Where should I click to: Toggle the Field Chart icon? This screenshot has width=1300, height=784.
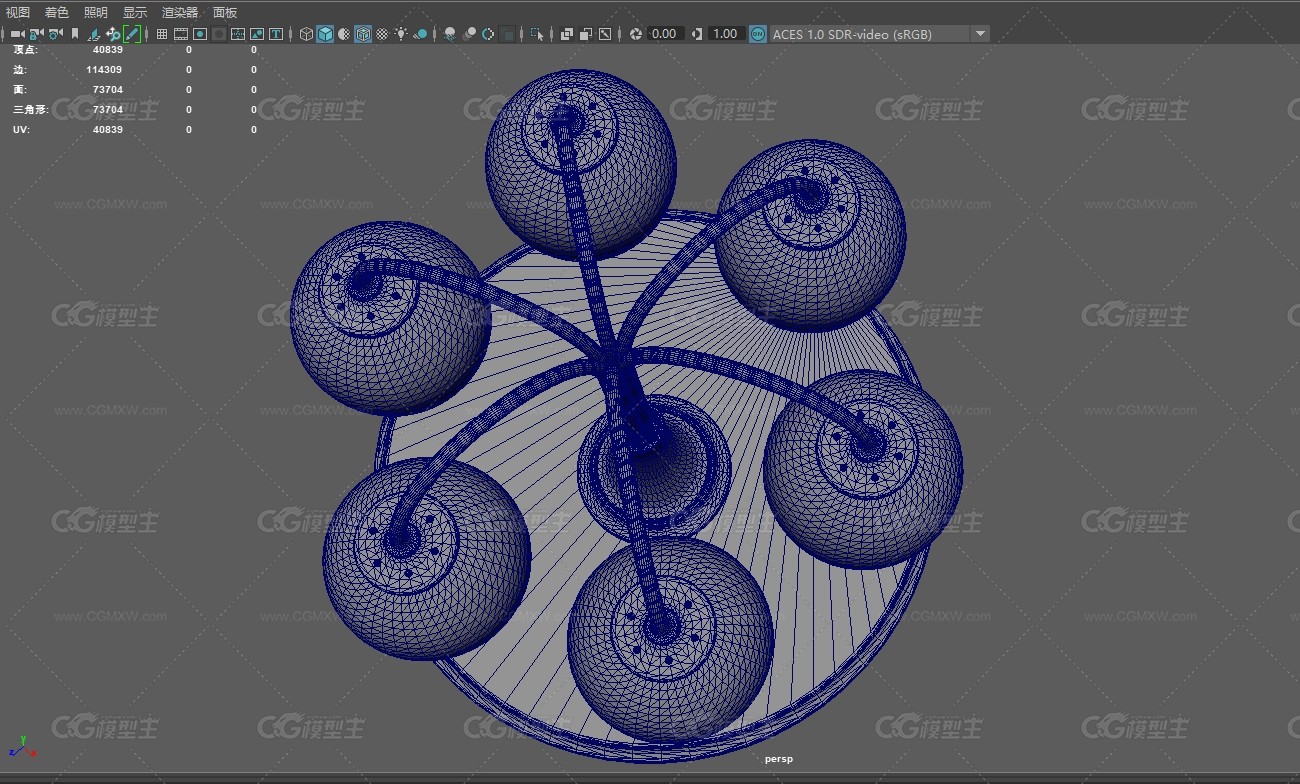click(x=238, y=34)
